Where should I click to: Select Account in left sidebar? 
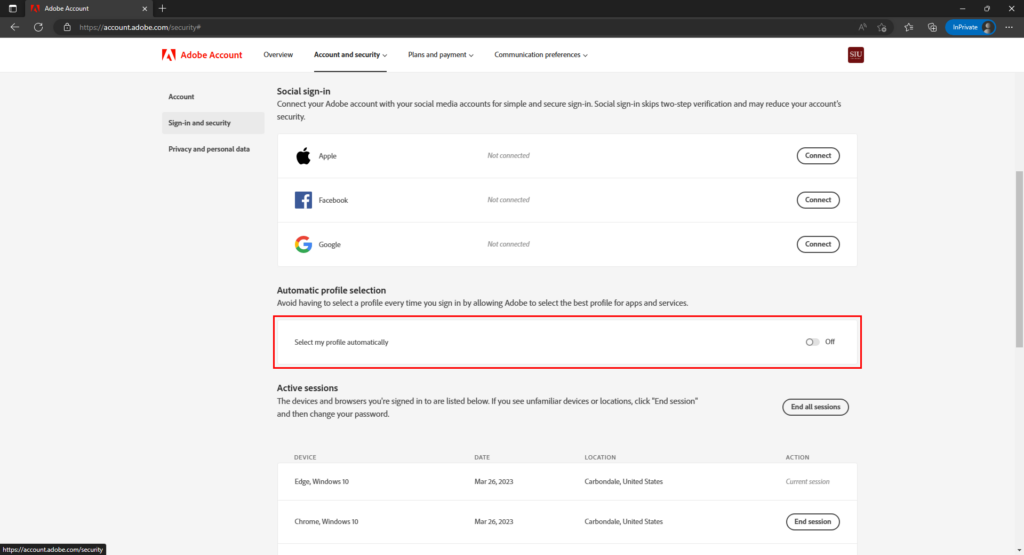pos(182,97)
